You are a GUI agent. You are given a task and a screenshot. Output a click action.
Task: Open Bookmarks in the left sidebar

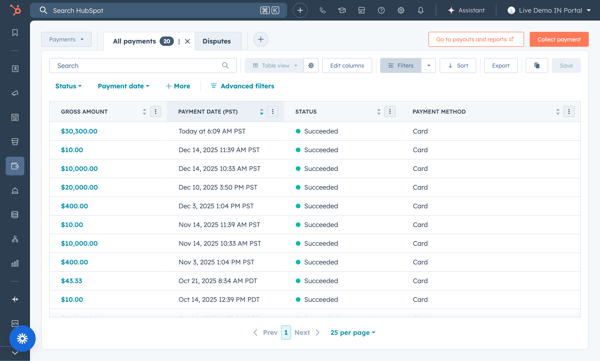tap(15, 33)
